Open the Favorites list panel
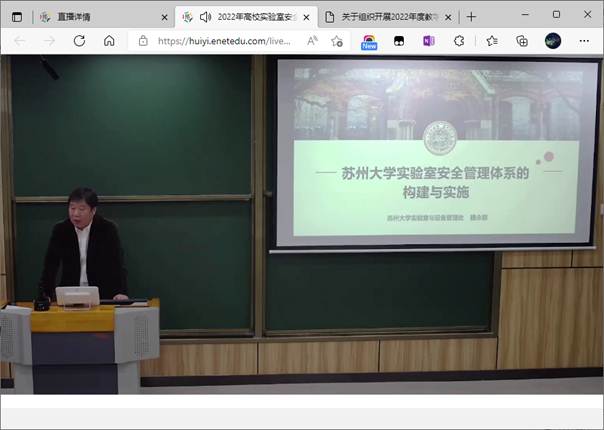Viewport: 604px width, 430px height. click(x=491, y=41)
